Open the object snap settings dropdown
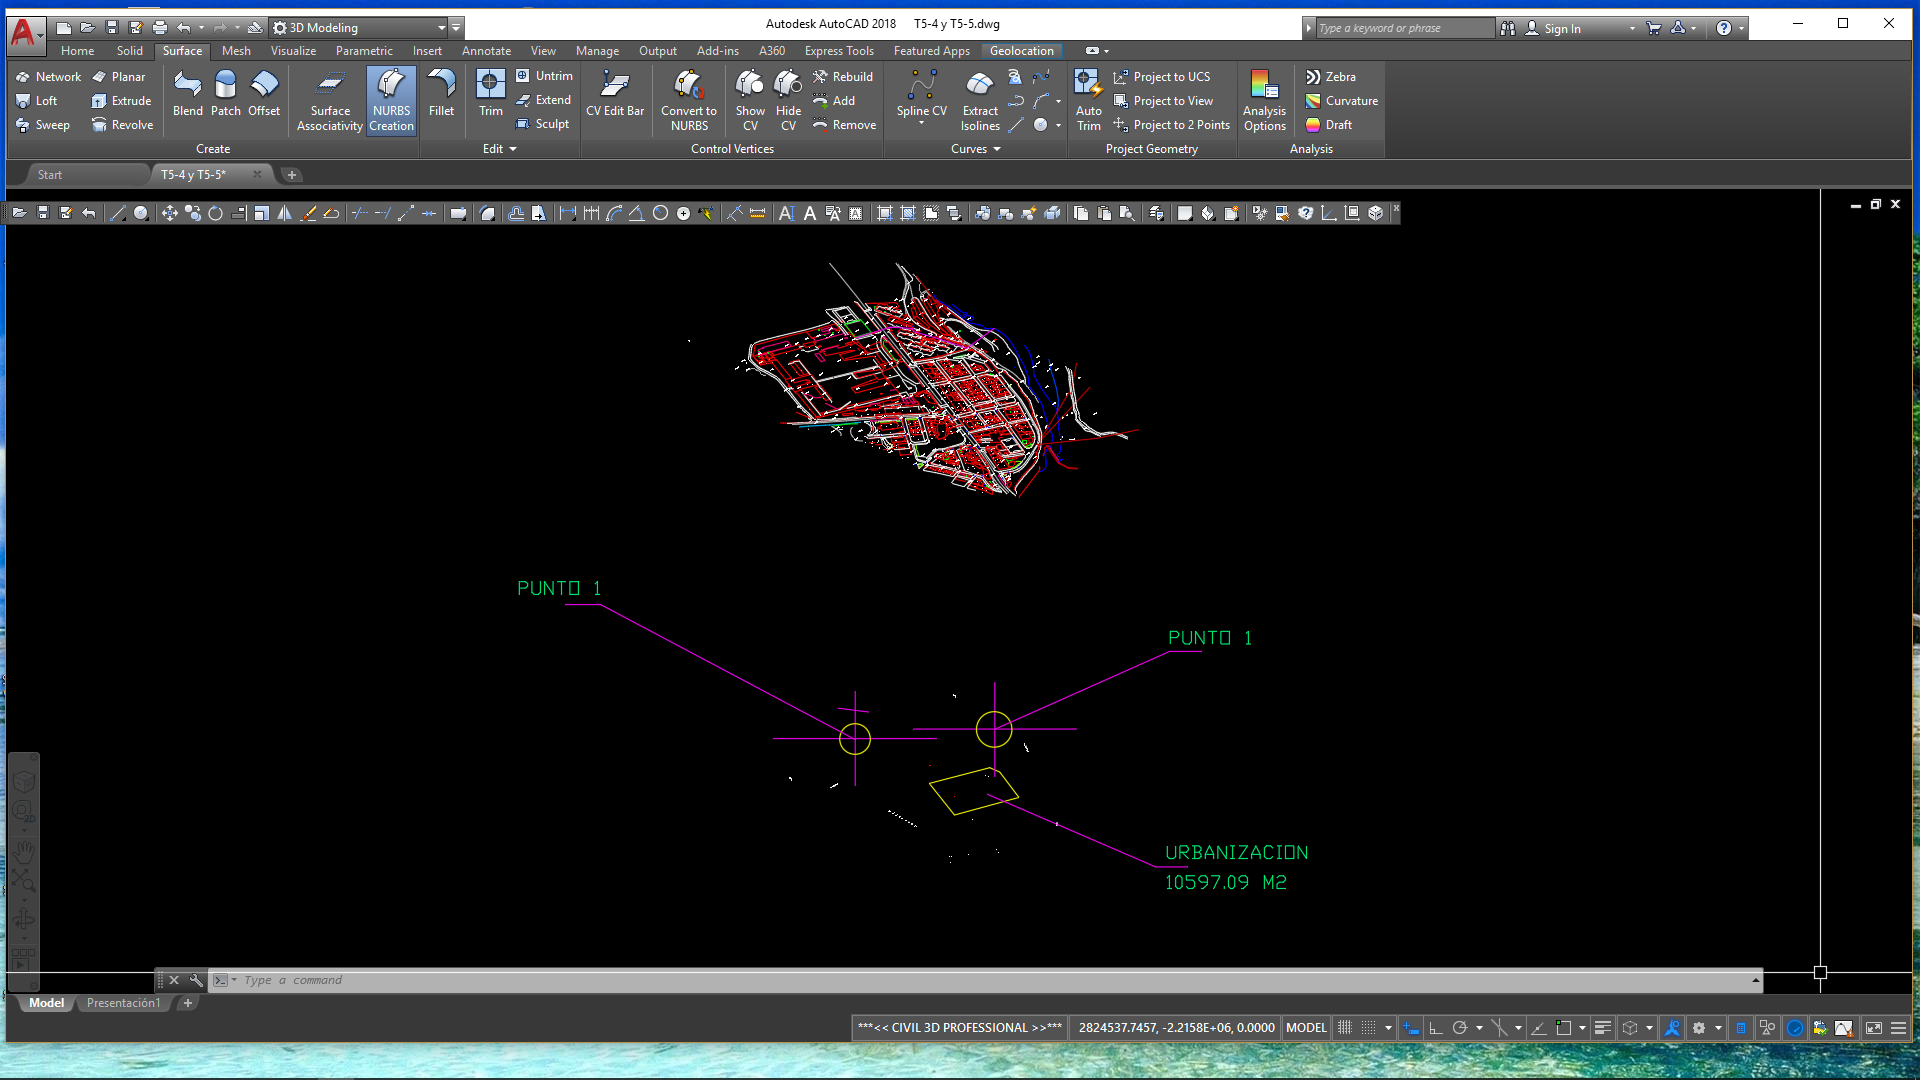Viewport: 1920px width, 1080px height. click(1518, 1028)
